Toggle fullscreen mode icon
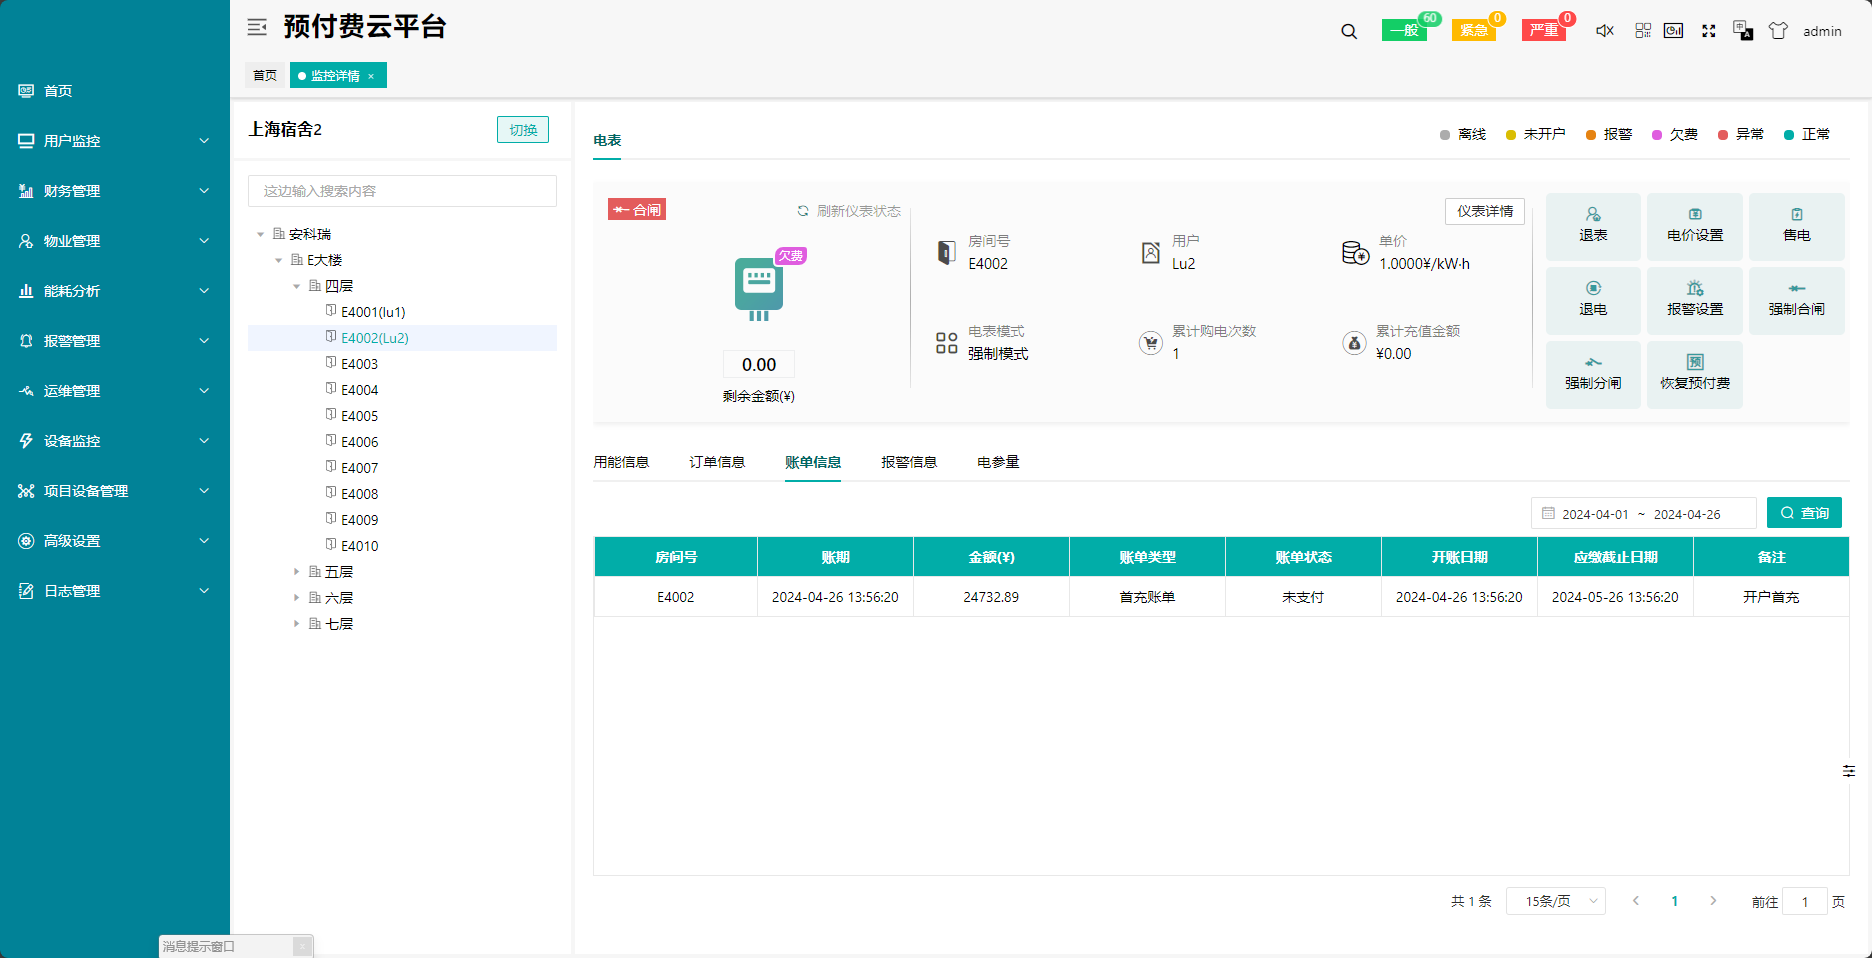Image resolution: width=1872 pixels, height=958 pixels. pos(1709,31)
